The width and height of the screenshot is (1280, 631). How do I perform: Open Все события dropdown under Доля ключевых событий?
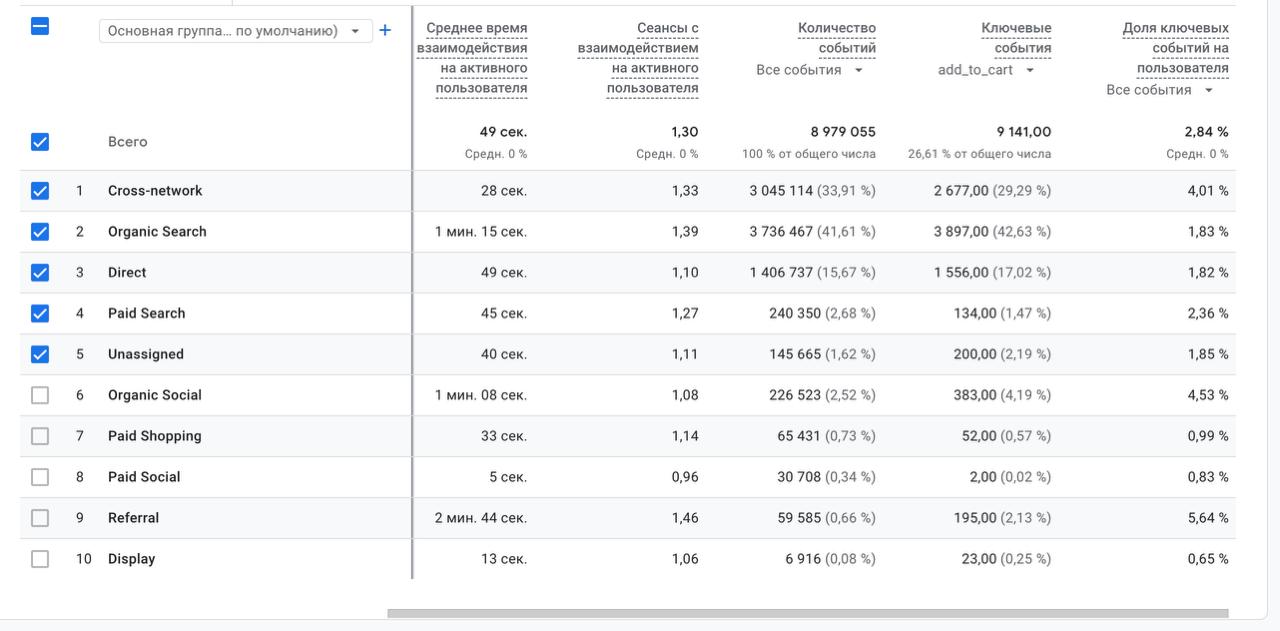point(1159,90)
